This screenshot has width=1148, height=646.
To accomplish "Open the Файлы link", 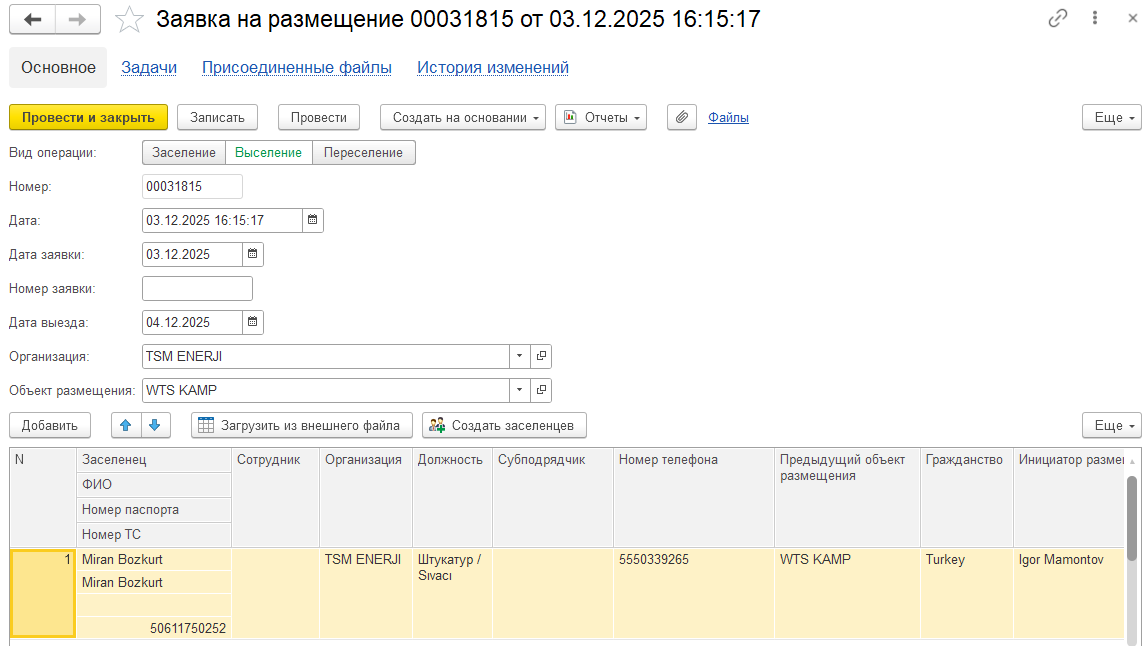I will click(x=728, y=117).
